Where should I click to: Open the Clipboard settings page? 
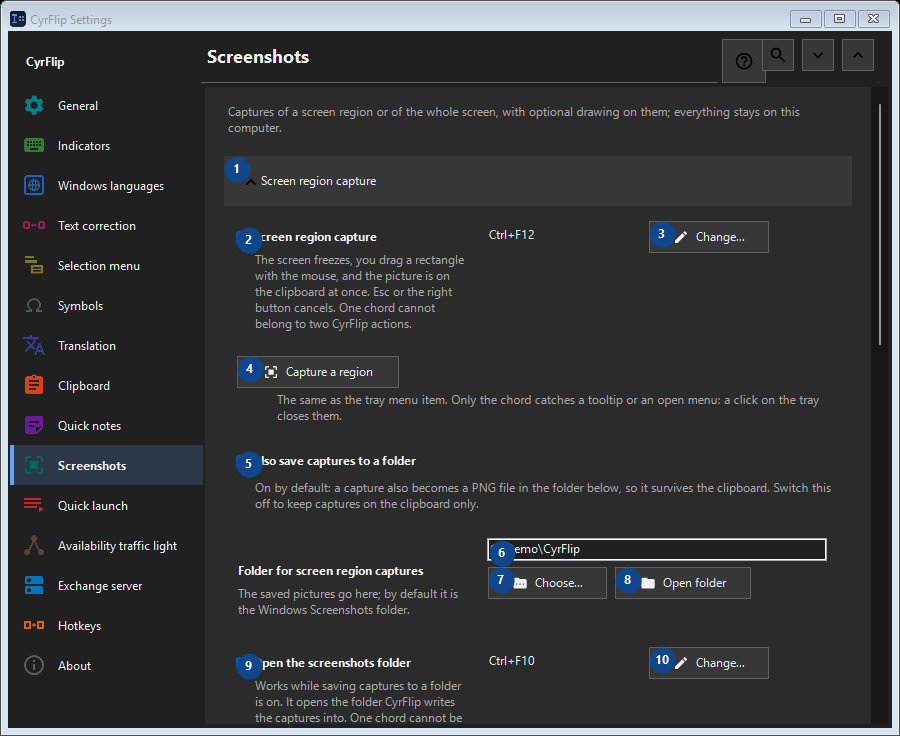[x=106, y=386]
